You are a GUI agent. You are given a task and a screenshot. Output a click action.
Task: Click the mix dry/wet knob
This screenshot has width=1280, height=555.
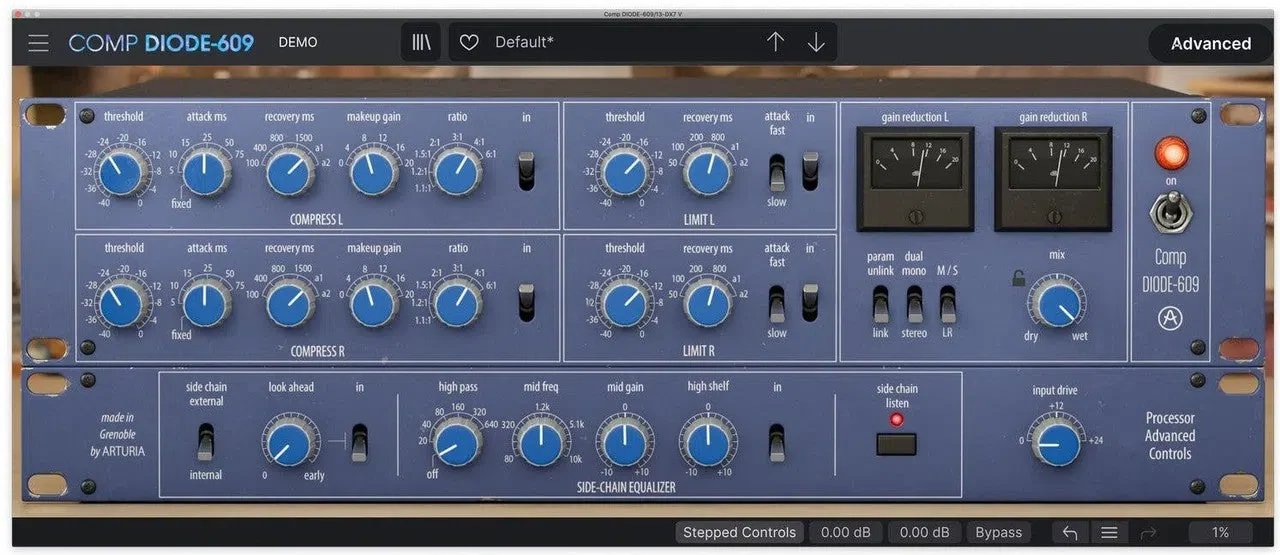tap(1056, 303)
